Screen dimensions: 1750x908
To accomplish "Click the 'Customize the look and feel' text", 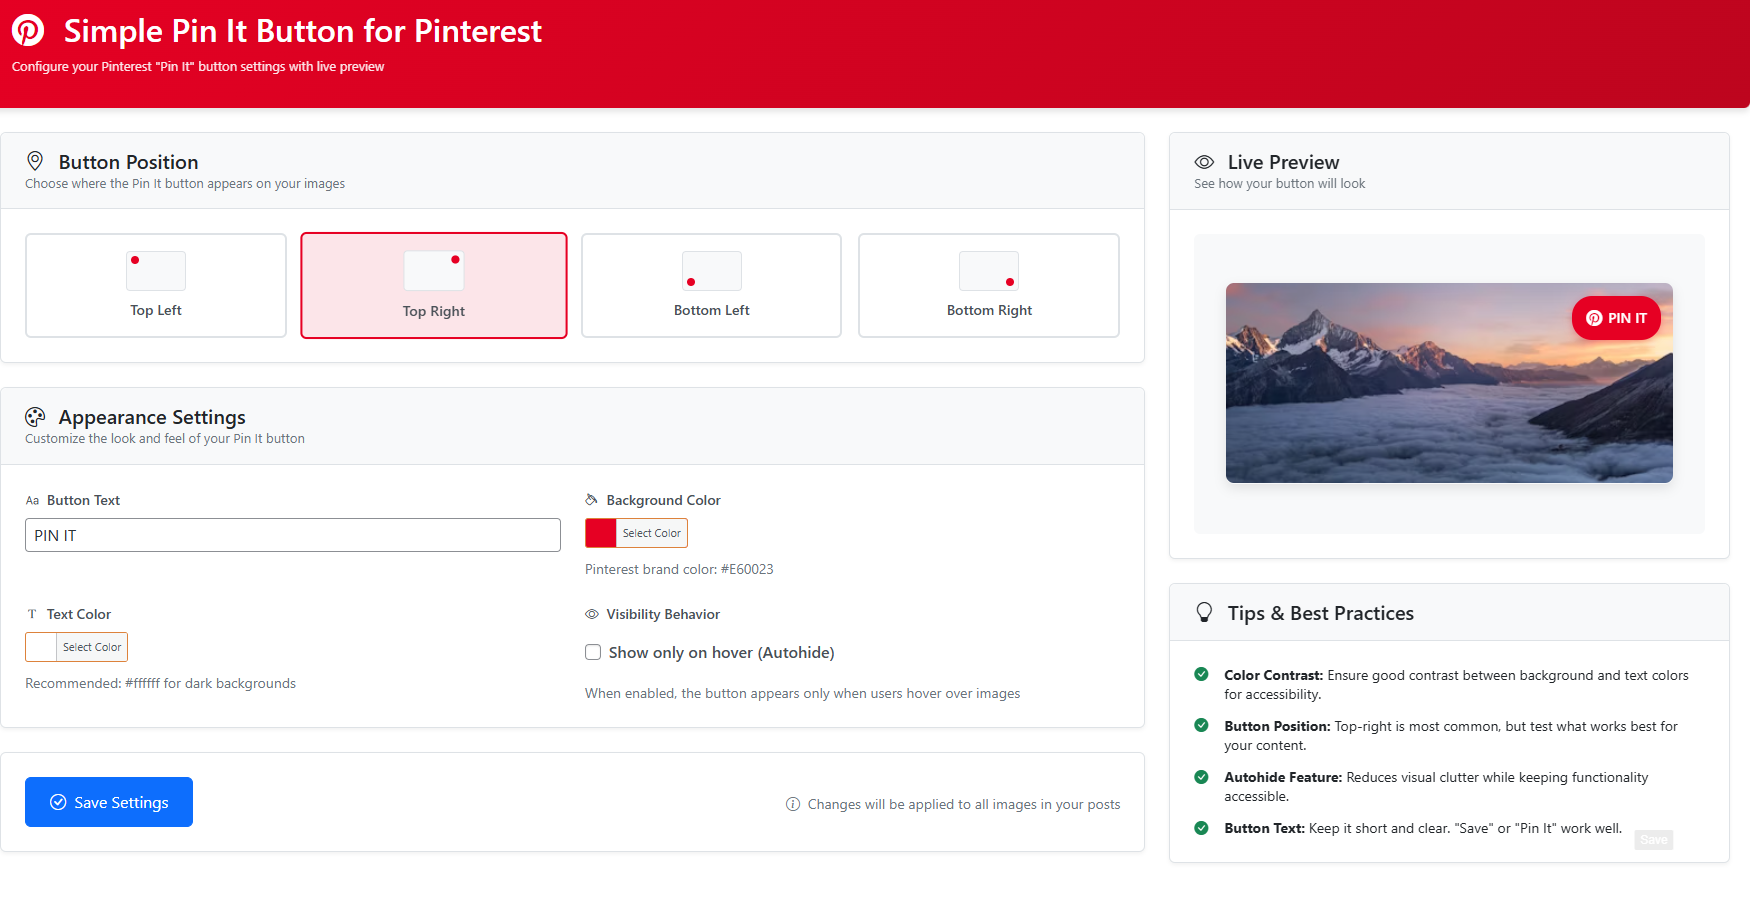I will [x=165, y=438].
